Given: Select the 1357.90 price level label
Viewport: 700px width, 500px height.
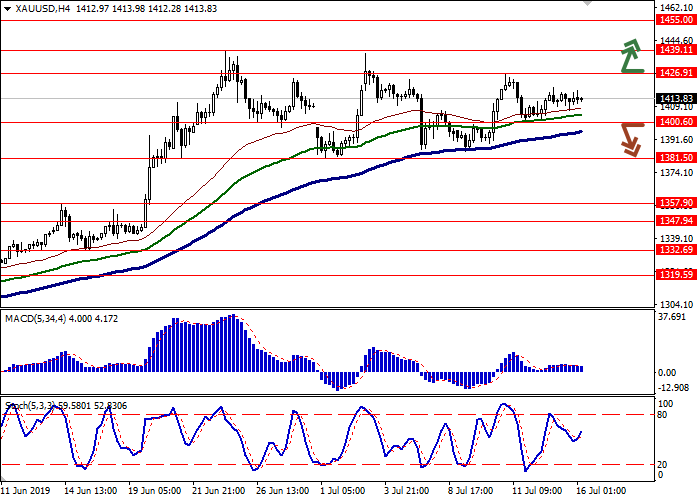Looking at the screenshot, I should [675, 202].
